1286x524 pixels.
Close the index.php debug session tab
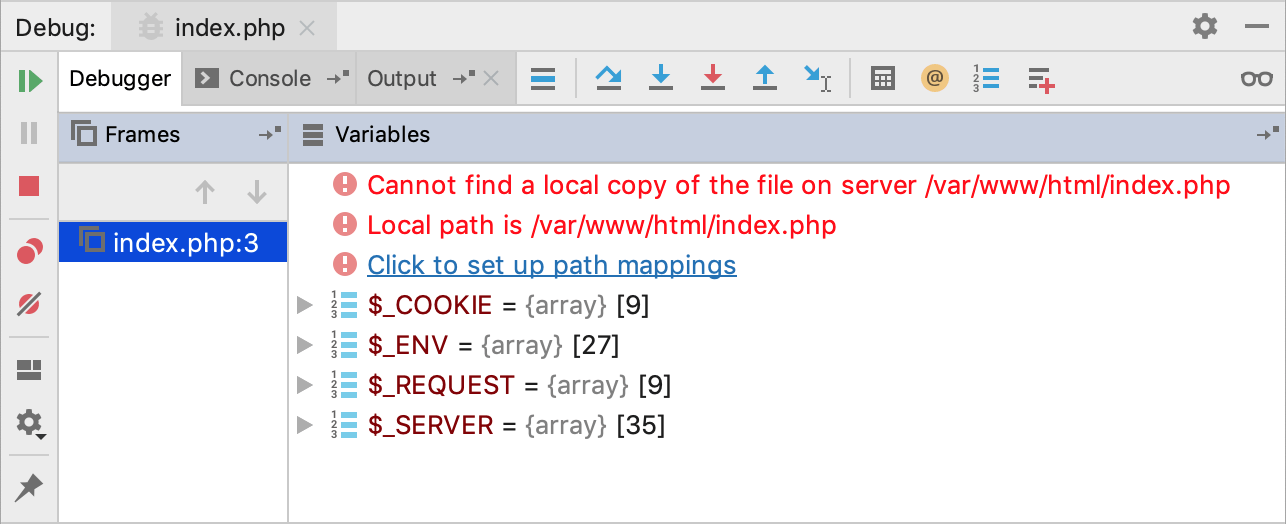pyautogui.click(x=307, y=28)
